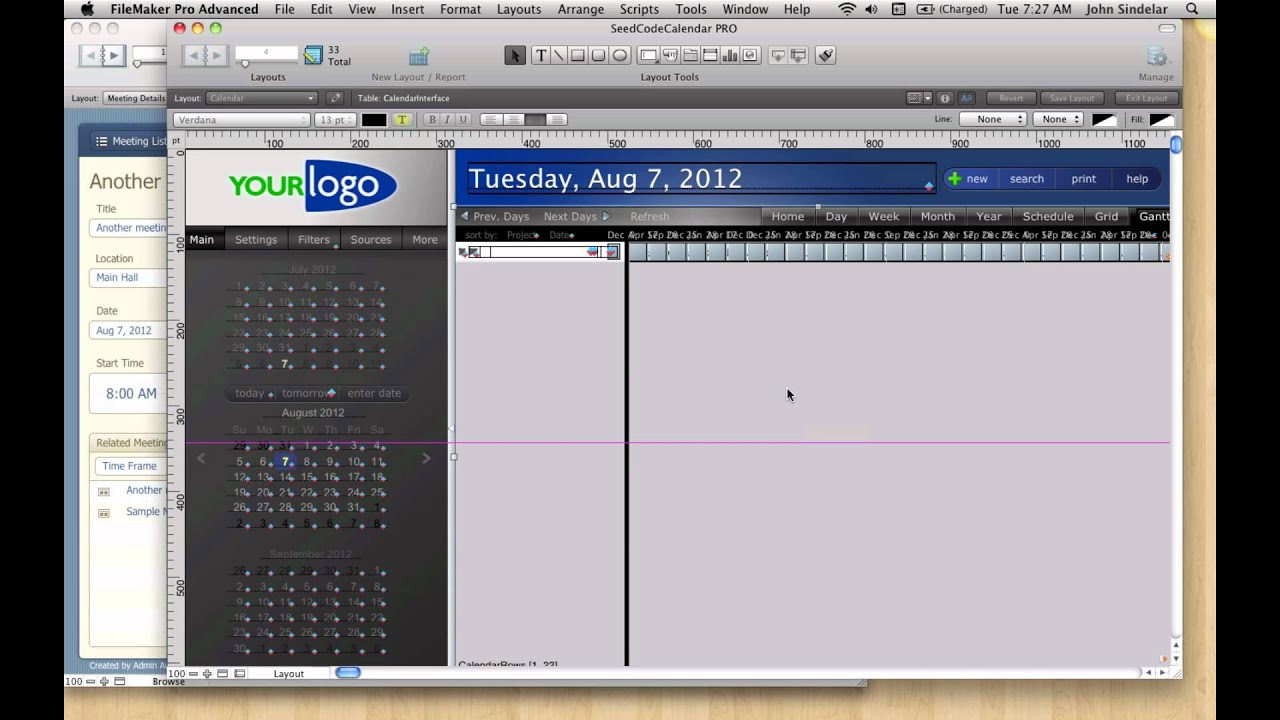Select the Button tool
Viewport: 1280px width, 720px height.
click(x=669, y=56)
